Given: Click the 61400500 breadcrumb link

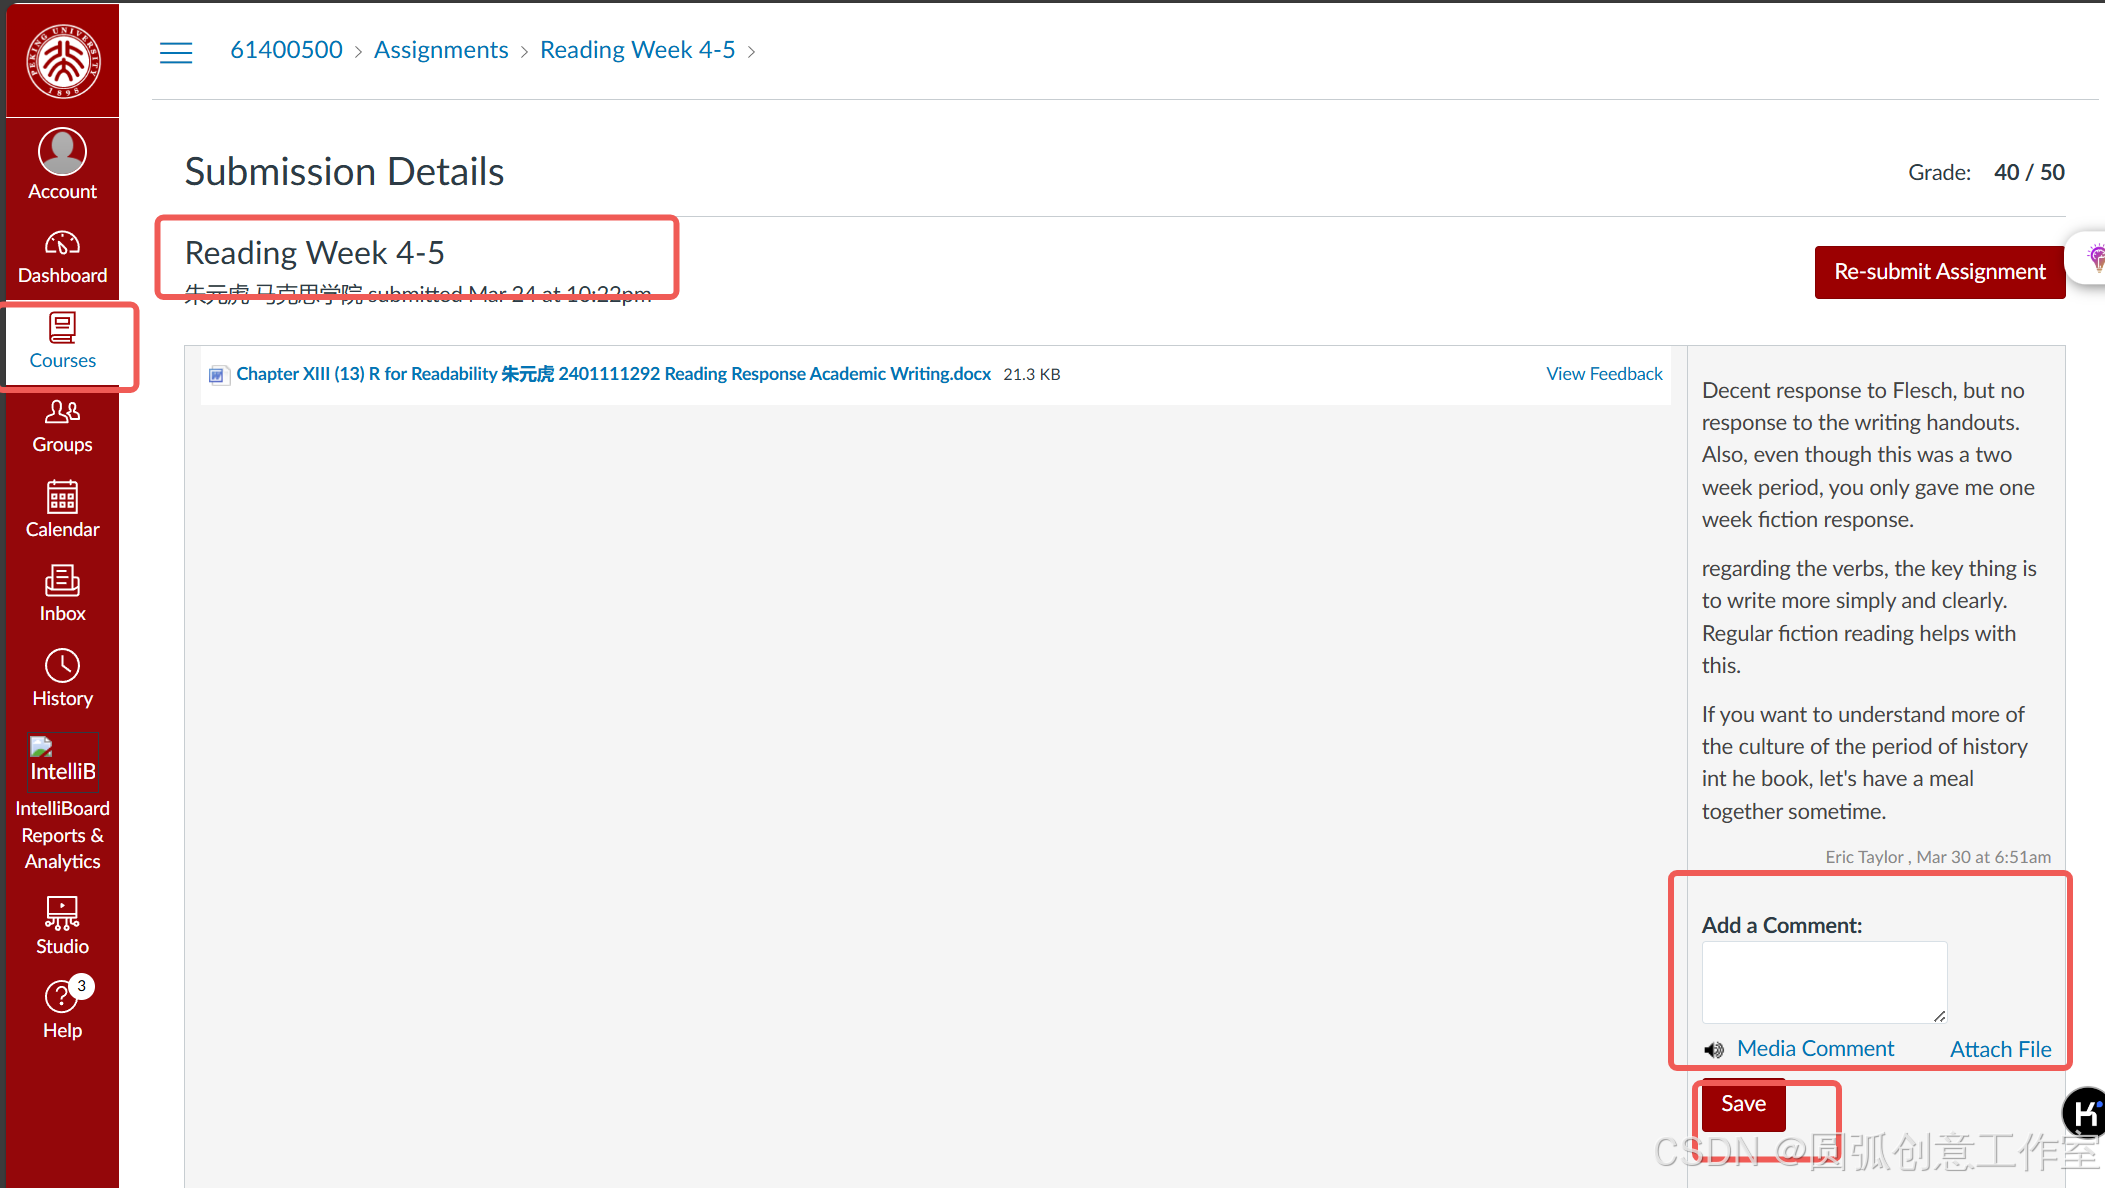Looking at the screenshot, I should 286,50.
